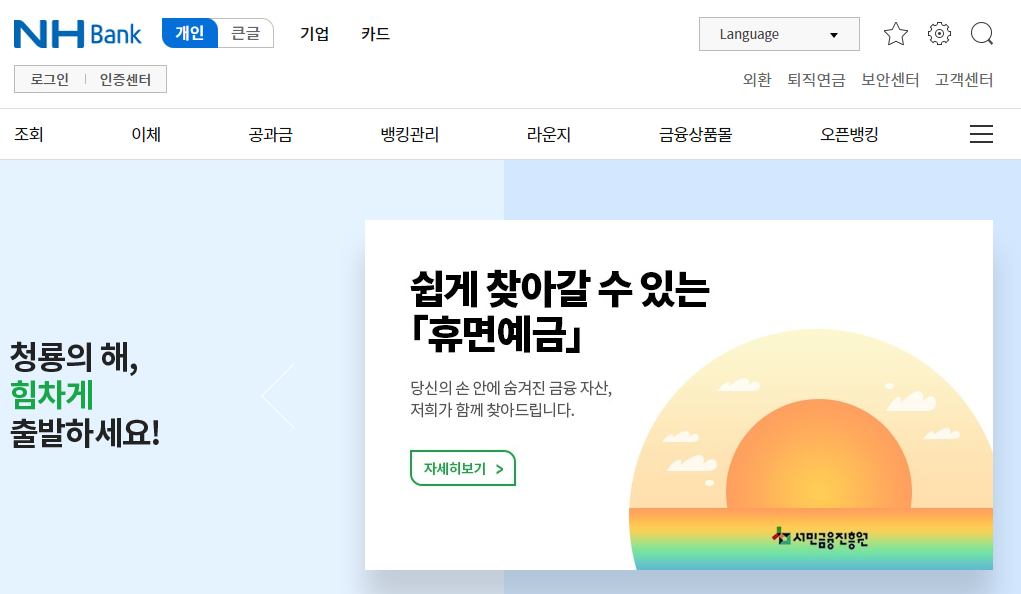Viewport: 1021px width, 594px height.
Task: Open the 이체 menu
Action: [x=146, y=134]
